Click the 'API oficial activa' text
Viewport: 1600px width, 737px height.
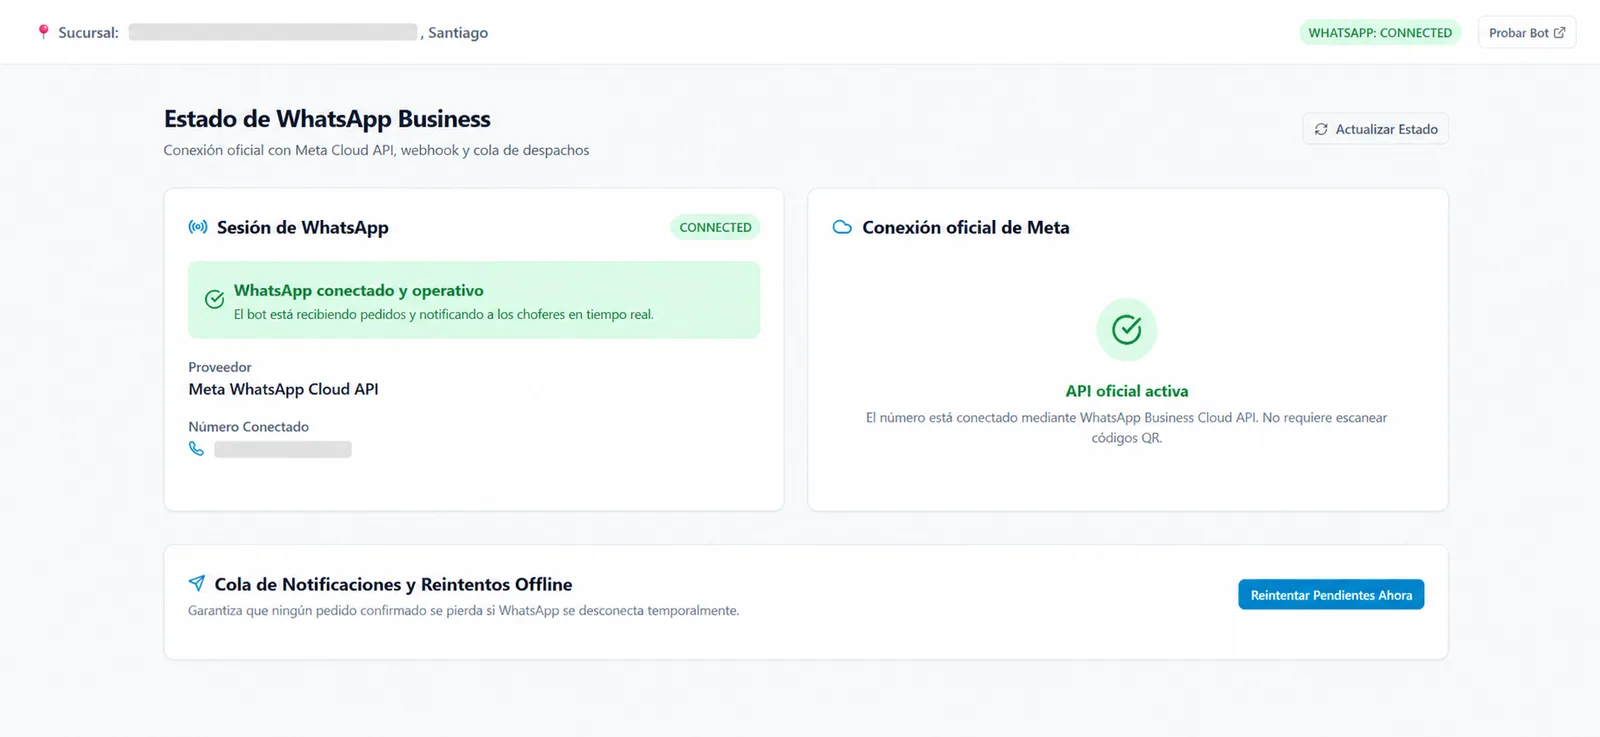click(x=1127, y=391)
